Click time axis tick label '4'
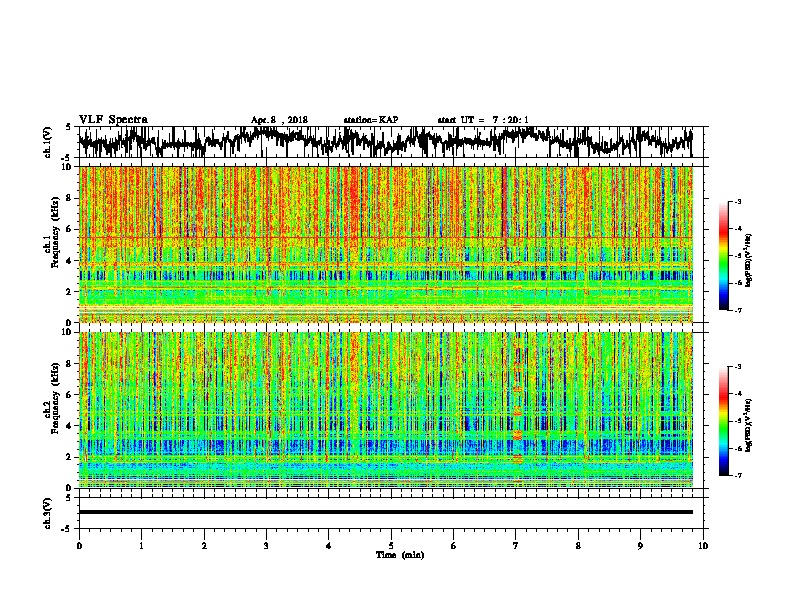Image resolution: width=792 pixels, height=612 pixels. click(x=329, y=546)
